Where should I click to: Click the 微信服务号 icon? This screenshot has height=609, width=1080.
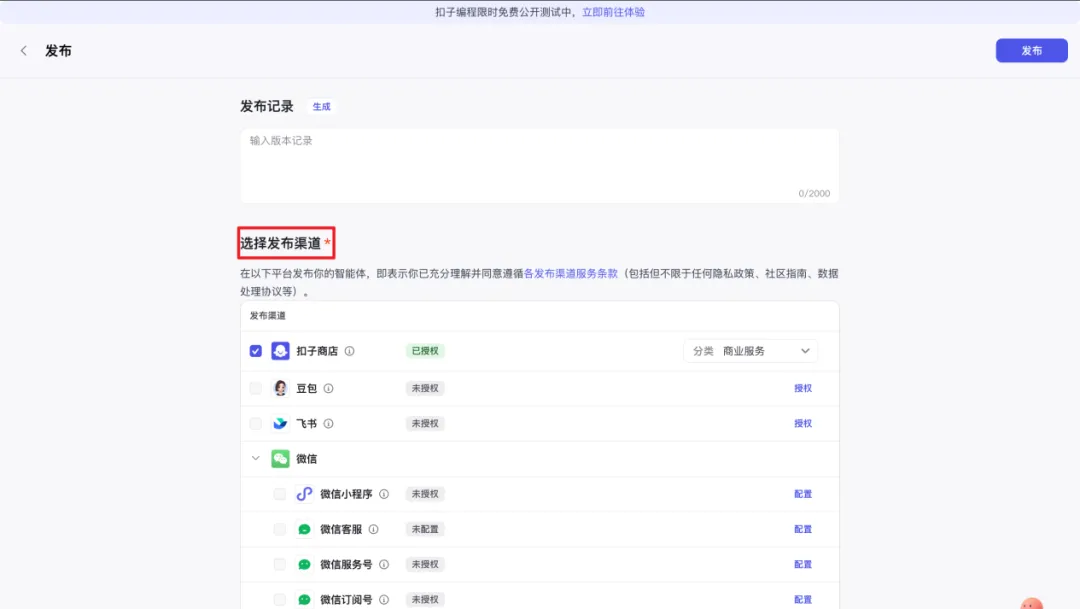click(x=304, y=564)
